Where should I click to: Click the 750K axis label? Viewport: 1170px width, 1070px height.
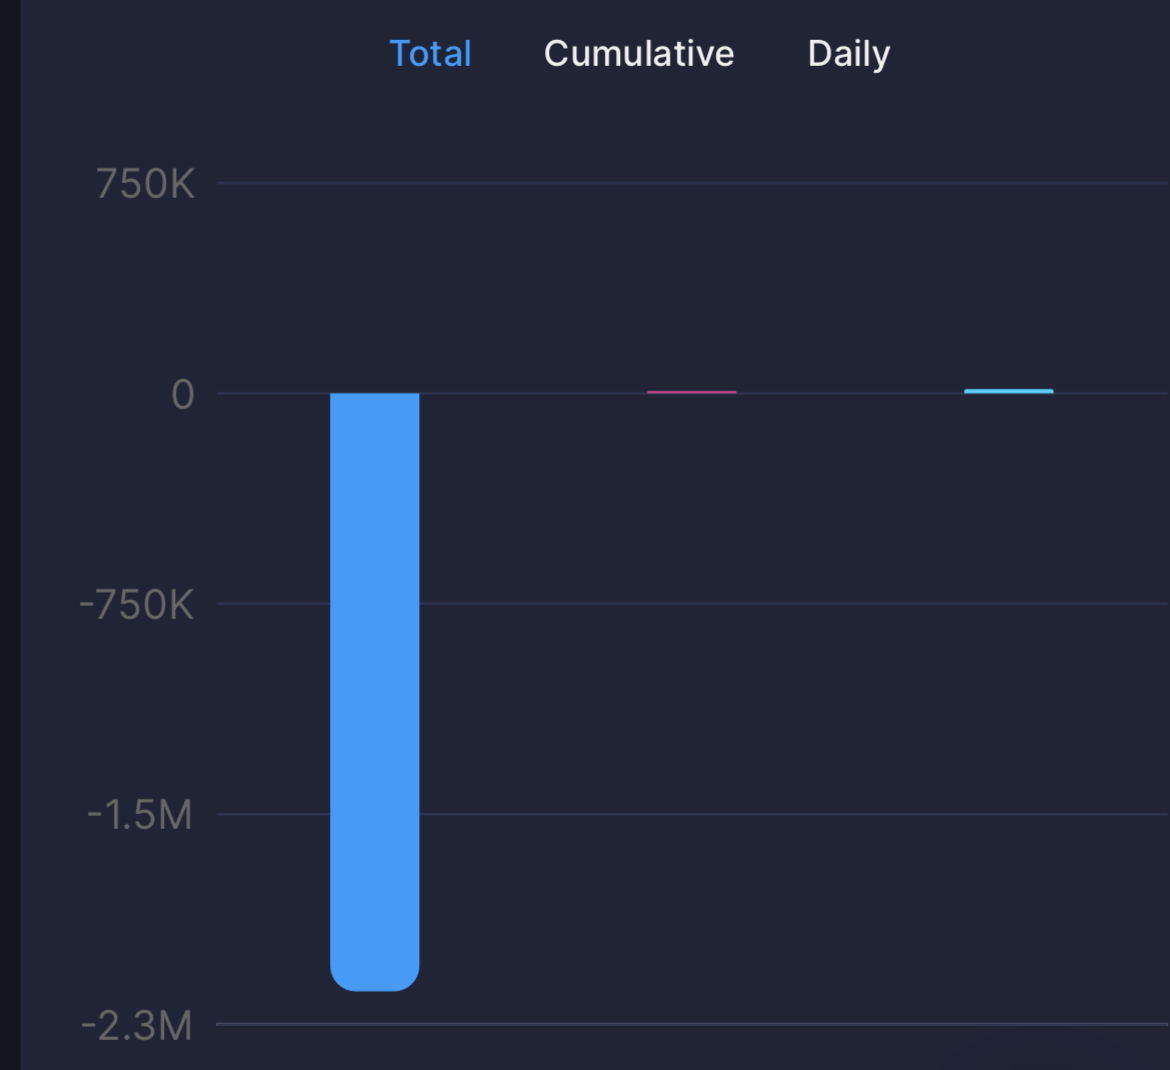[146, 184]
